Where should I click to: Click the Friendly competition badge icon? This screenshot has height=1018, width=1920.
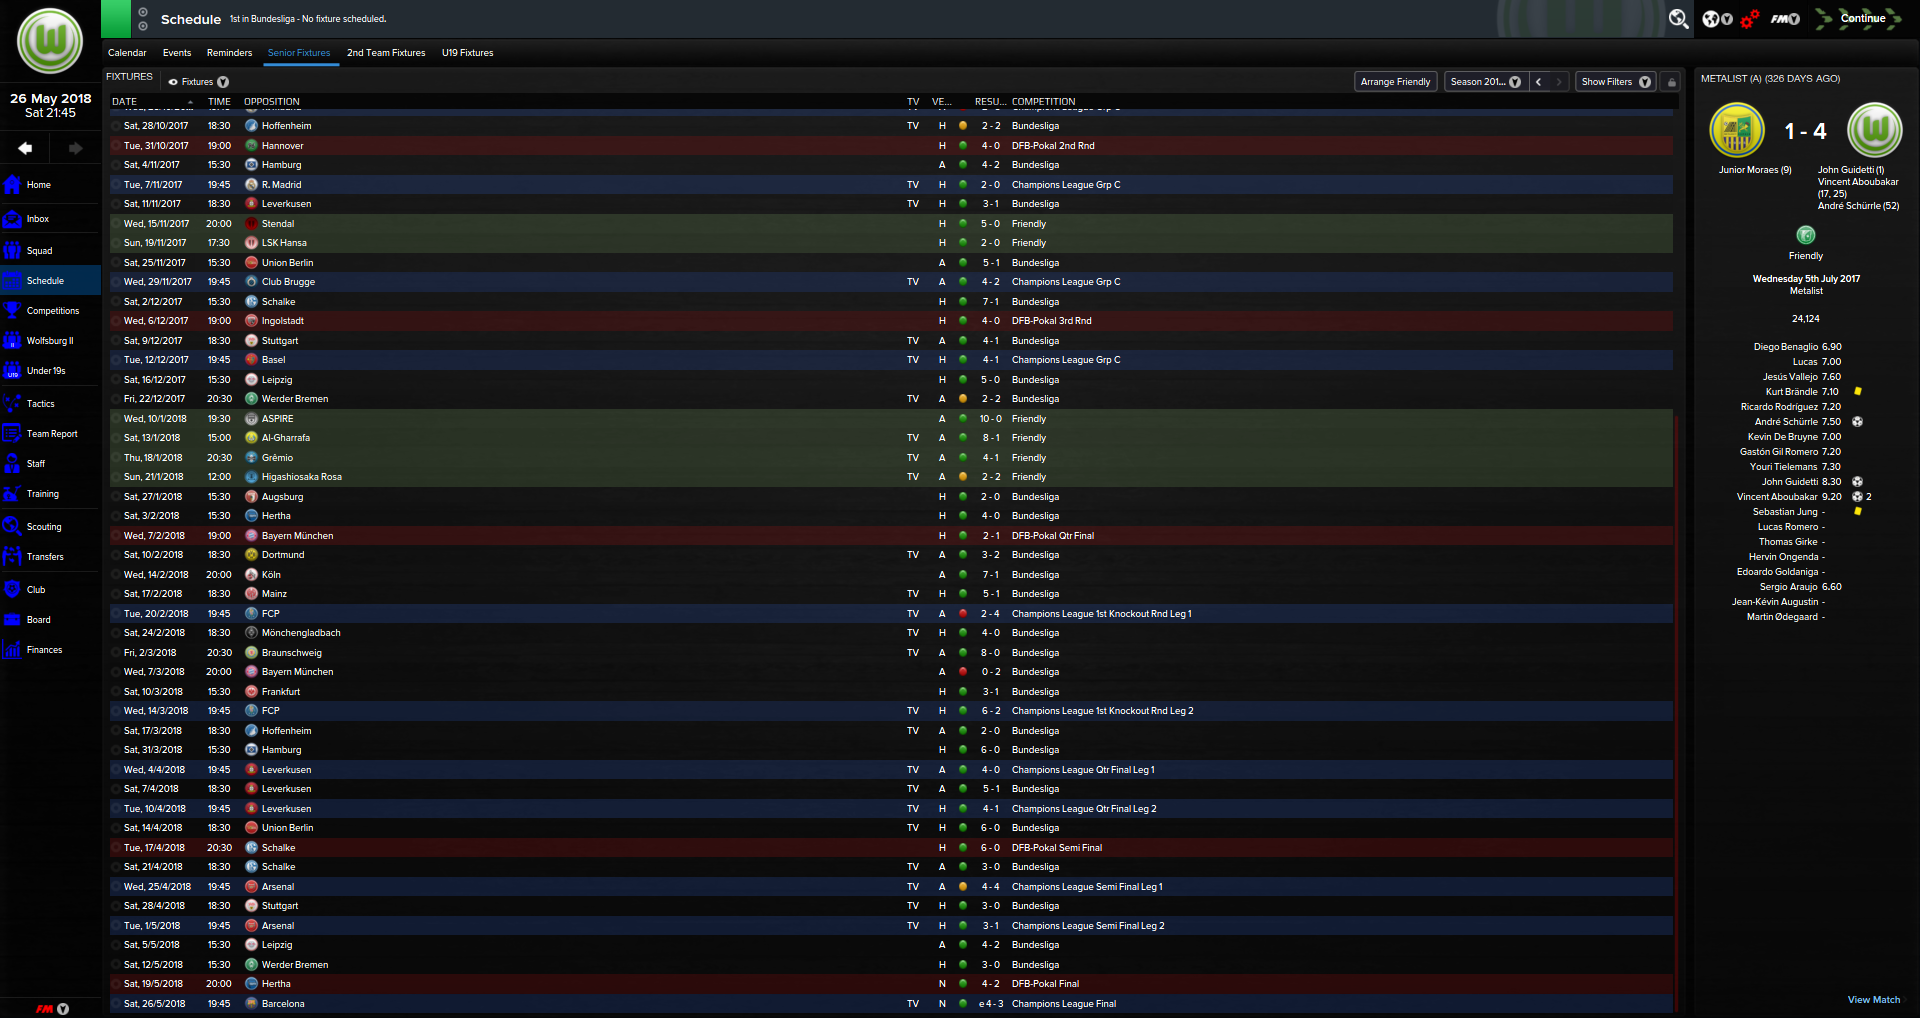(x=1806, y=235)
